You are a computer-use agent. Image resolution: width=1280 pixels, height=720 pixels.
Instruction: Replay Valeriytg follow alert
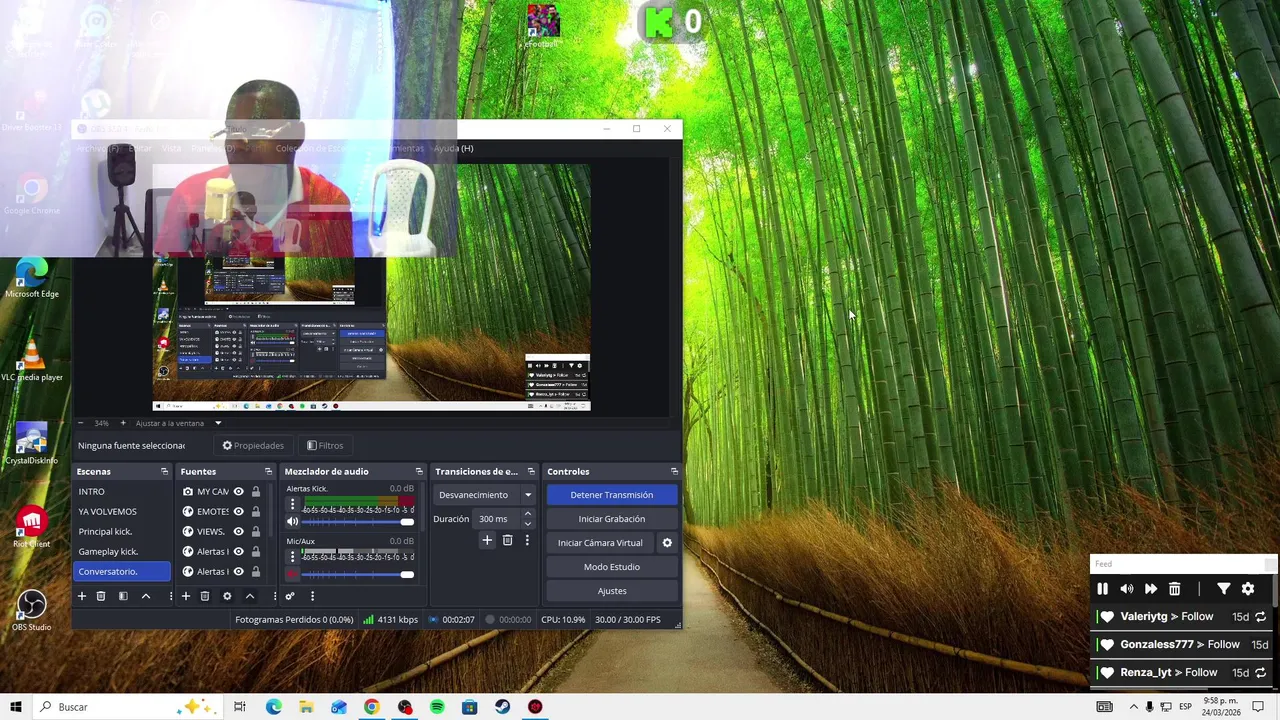pos(1261,617)
